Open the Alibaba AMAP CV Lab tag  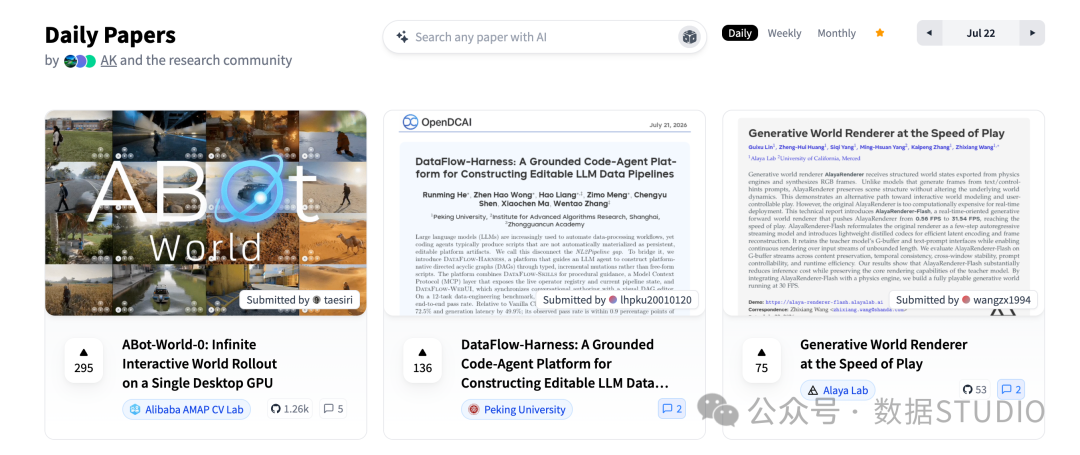187,409
